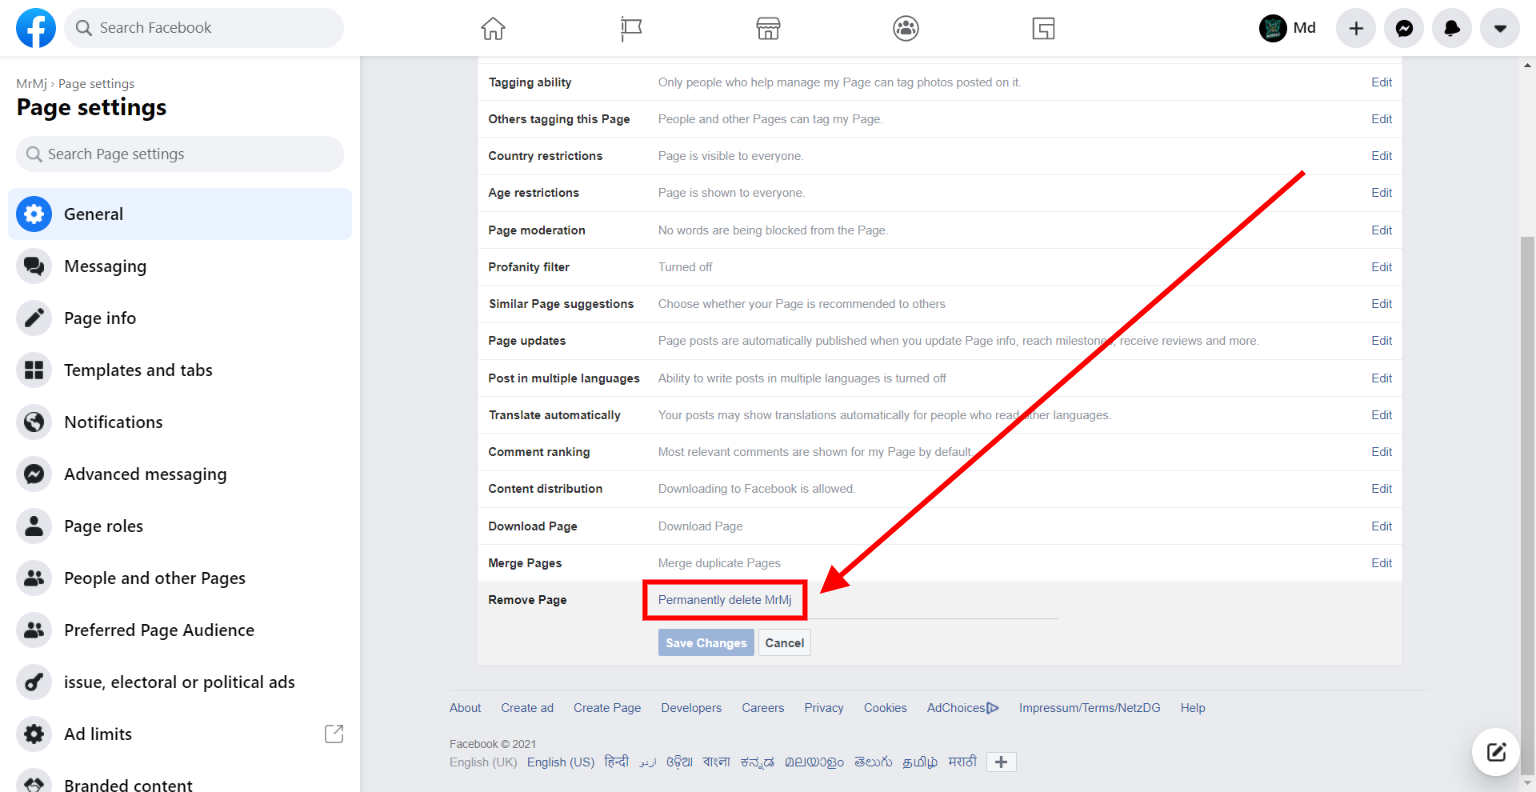The image size is (1536, 792).
Task: Edit Page moderation setting
Action: click(1382, 230)
